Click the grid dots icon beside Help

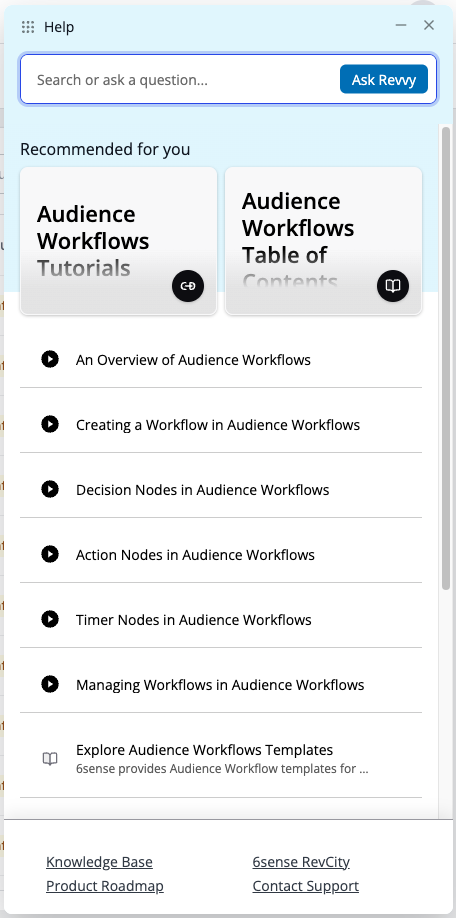[28, 27]
